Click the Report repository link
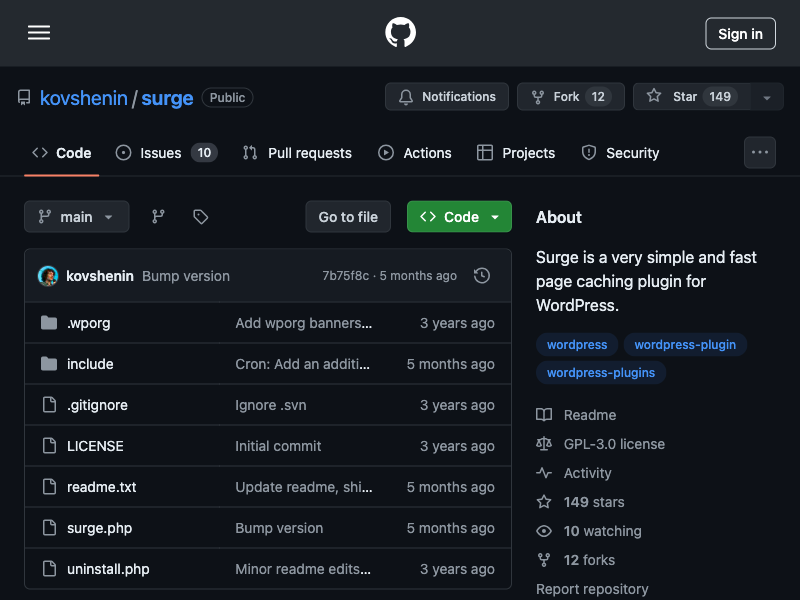Screen dimensions: 800x600 [592, 589]
